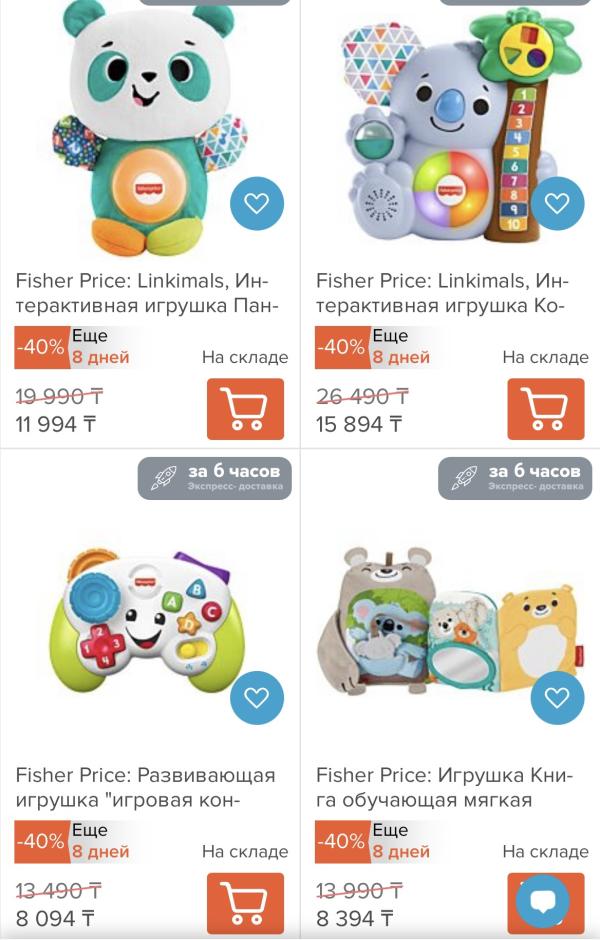Screen dimensions: 600x940
Task: Toggle wishlist heart on game controller toy
Action: pyautogui.click(x=257, y=698)
